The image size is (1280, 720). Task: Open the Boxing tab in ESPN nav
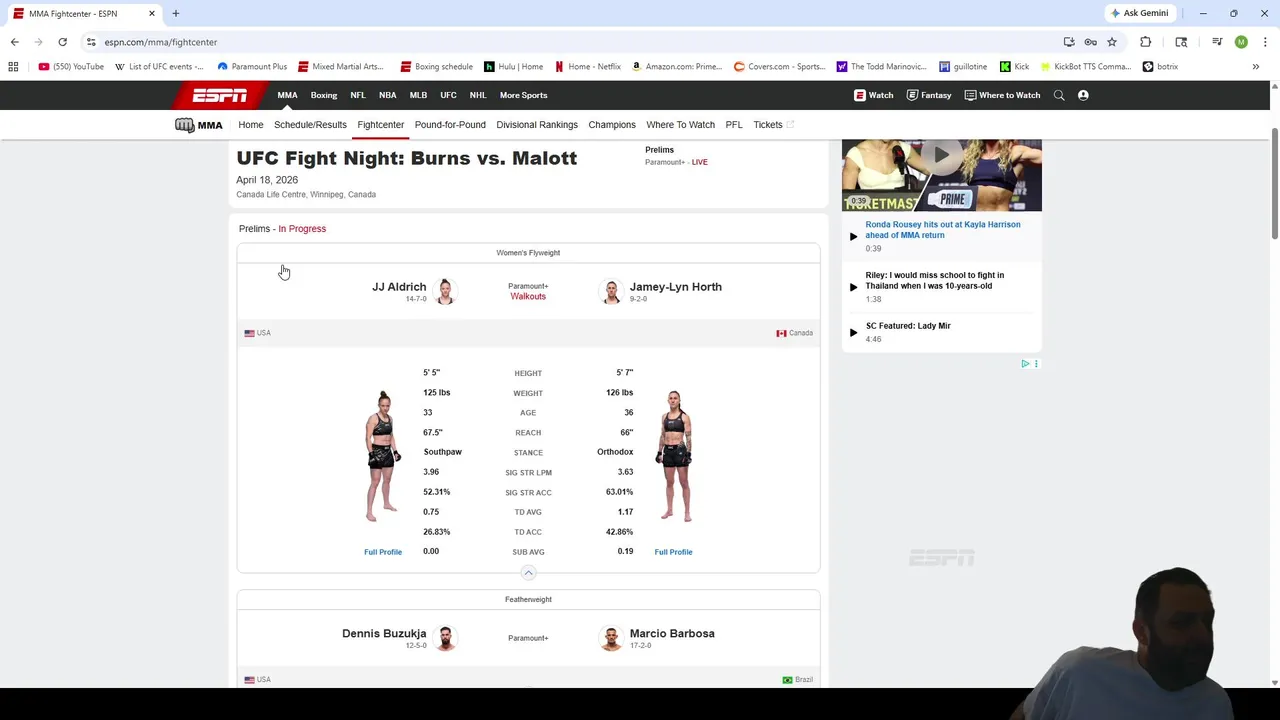(x=324, y=95)
